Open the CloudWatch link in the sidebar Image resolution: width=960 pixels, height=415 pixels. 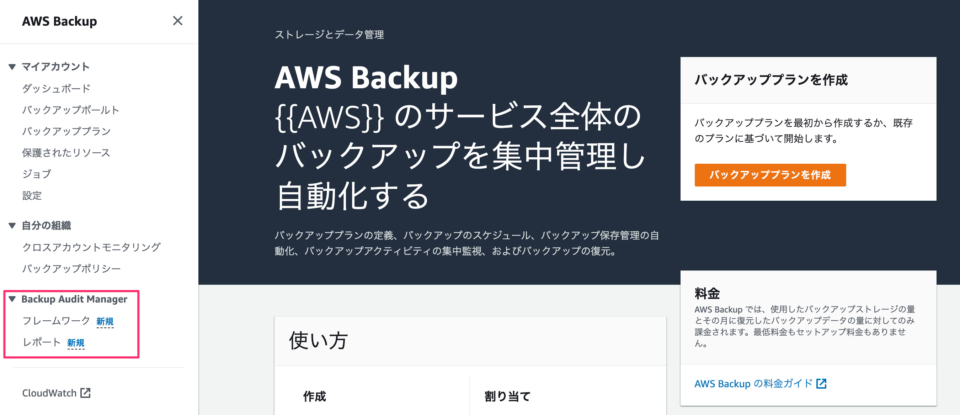tap(49, 393)
